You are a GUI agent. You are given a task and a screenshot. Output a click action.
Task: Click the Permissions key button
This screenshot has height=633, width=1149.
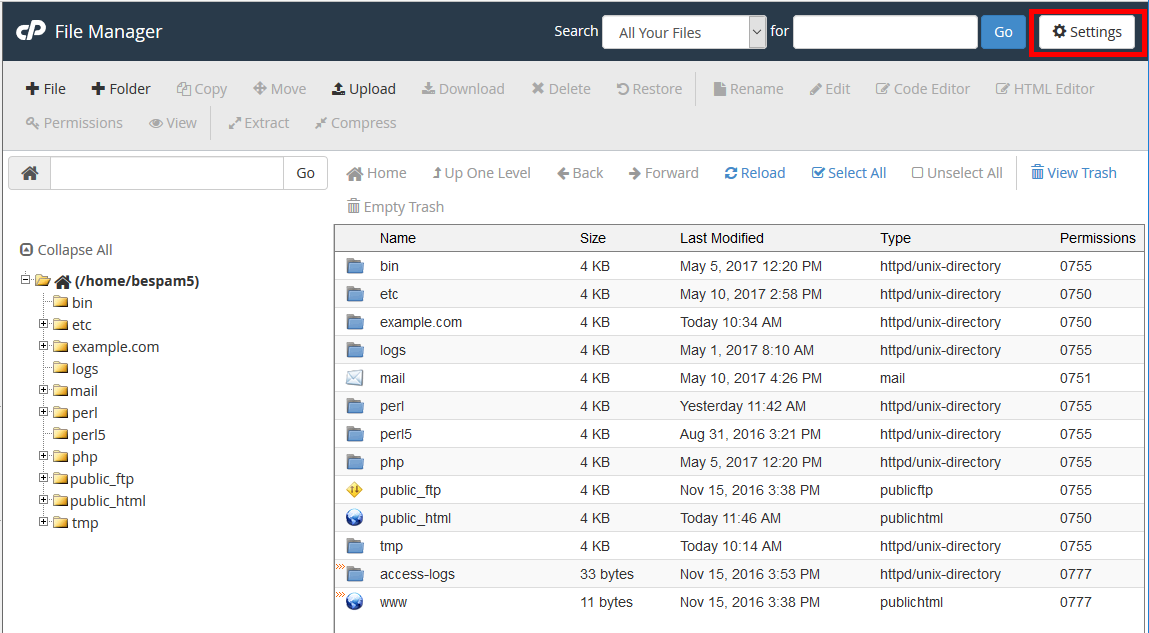pyautogui.click(x=74, y=123)
